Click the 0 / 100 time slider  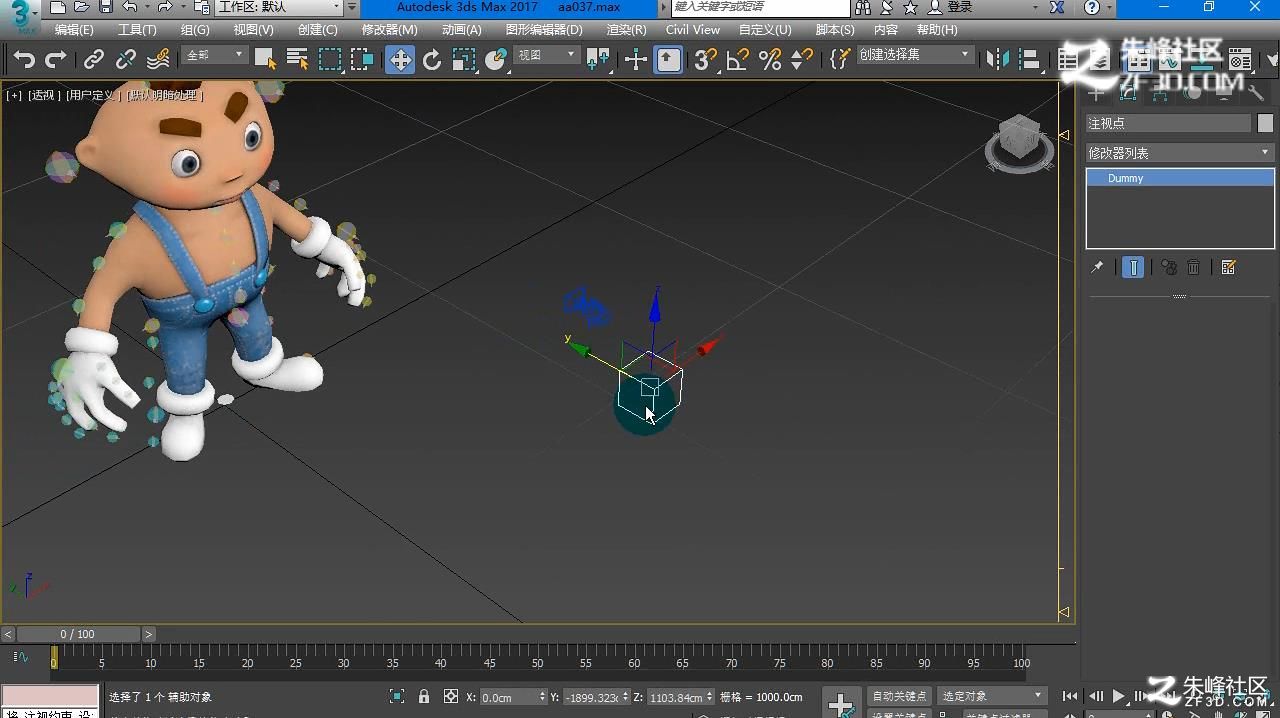pos(78,634)
